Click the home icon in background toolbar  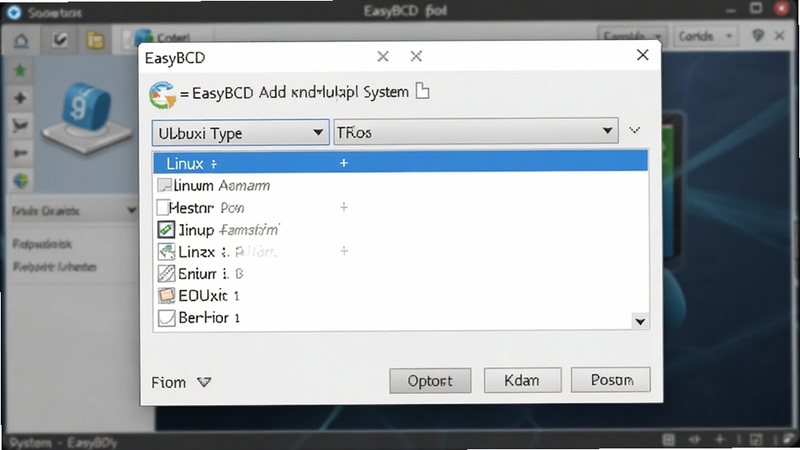coord(21,40)
